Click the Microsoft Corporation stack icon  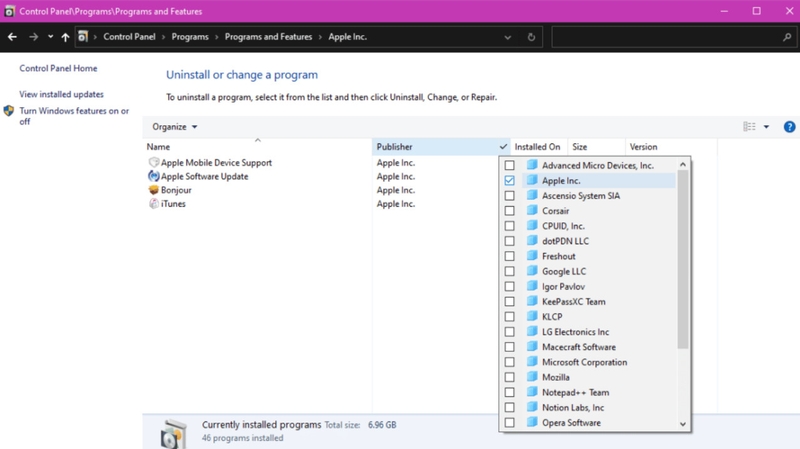[x=532, y=362]
